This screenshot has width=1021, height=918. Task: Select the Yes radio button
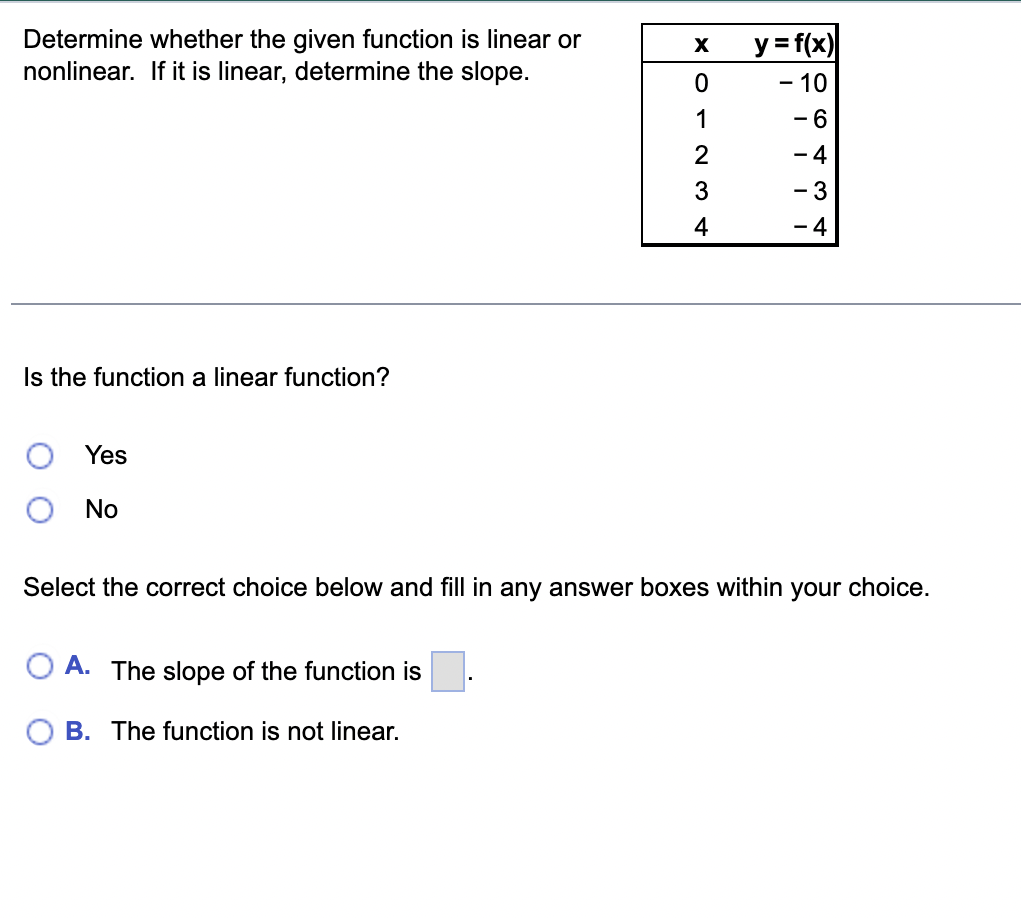pos(40,456)
